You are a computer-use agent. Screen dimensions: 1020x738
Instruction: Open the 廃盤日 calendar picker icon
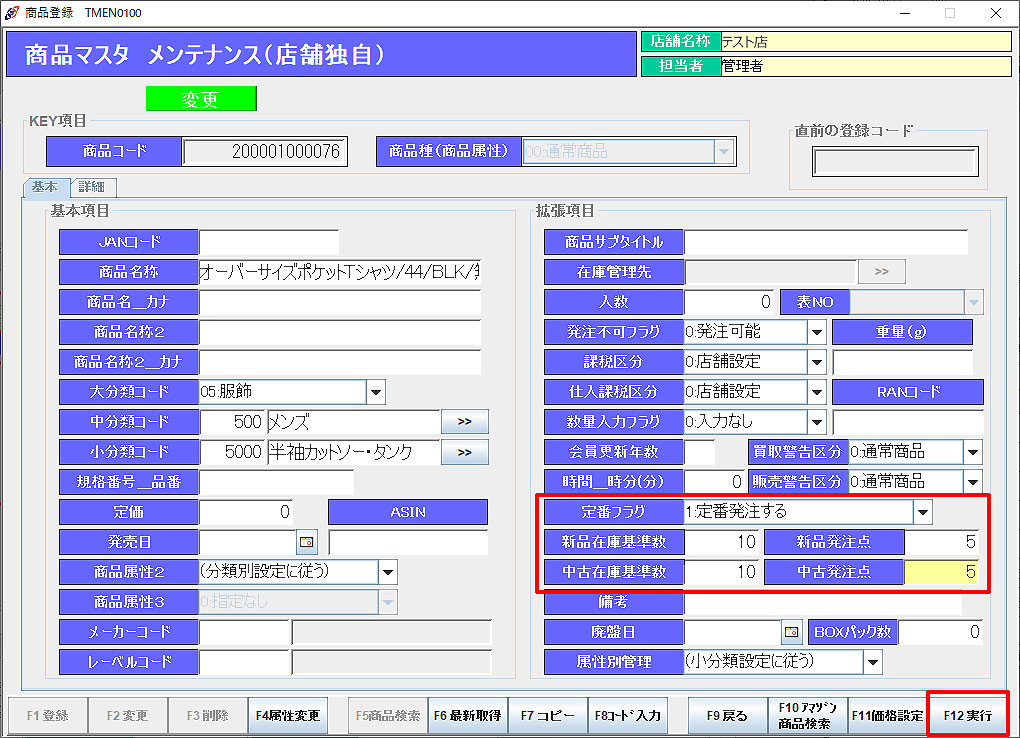click(x=792, y=632)
